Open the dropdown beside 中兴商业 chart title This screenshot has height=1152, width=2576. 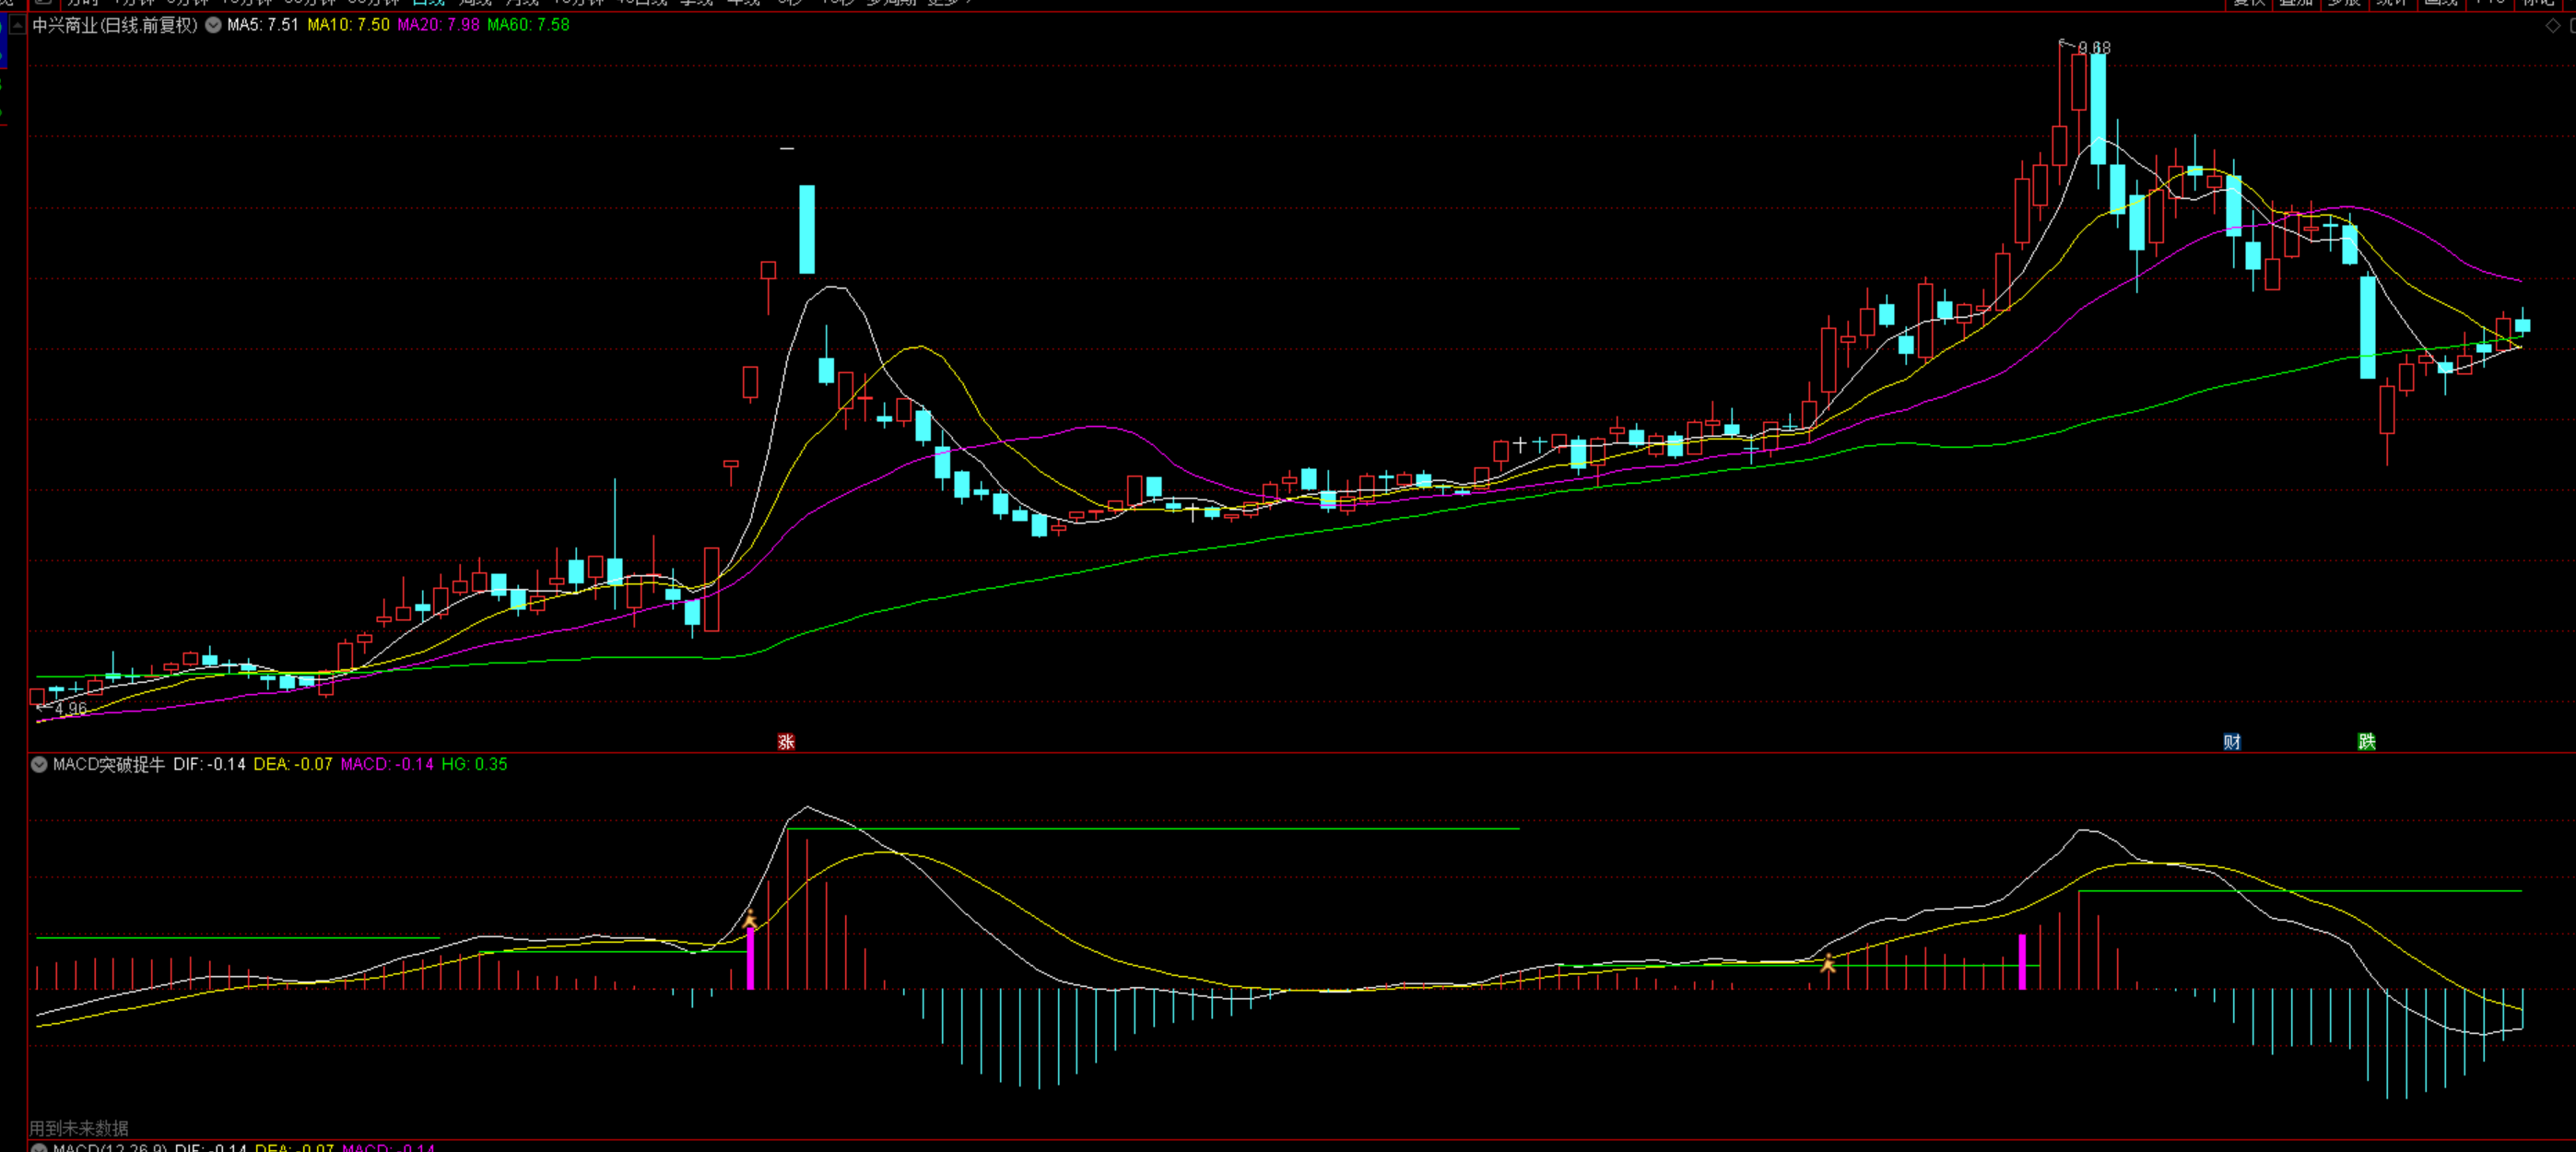pos(213,25)
